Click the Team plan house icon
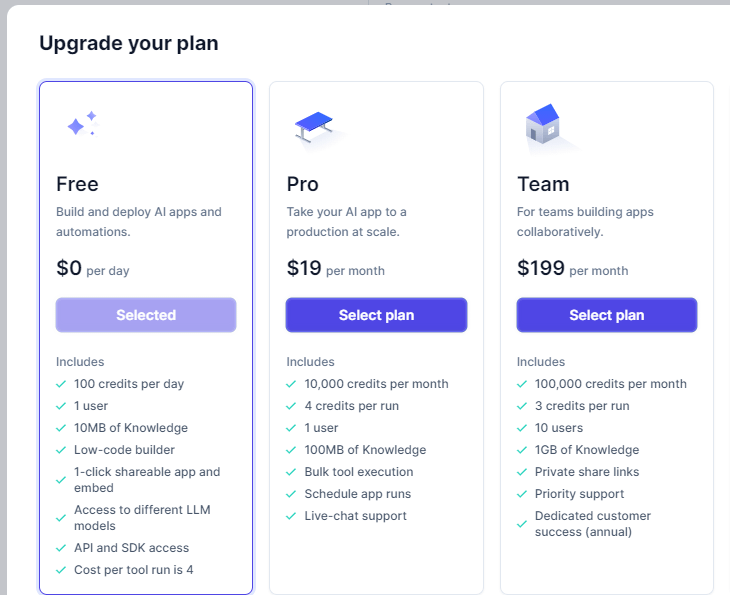The height and width of the screenshot is (595, 730). [542, 125]
